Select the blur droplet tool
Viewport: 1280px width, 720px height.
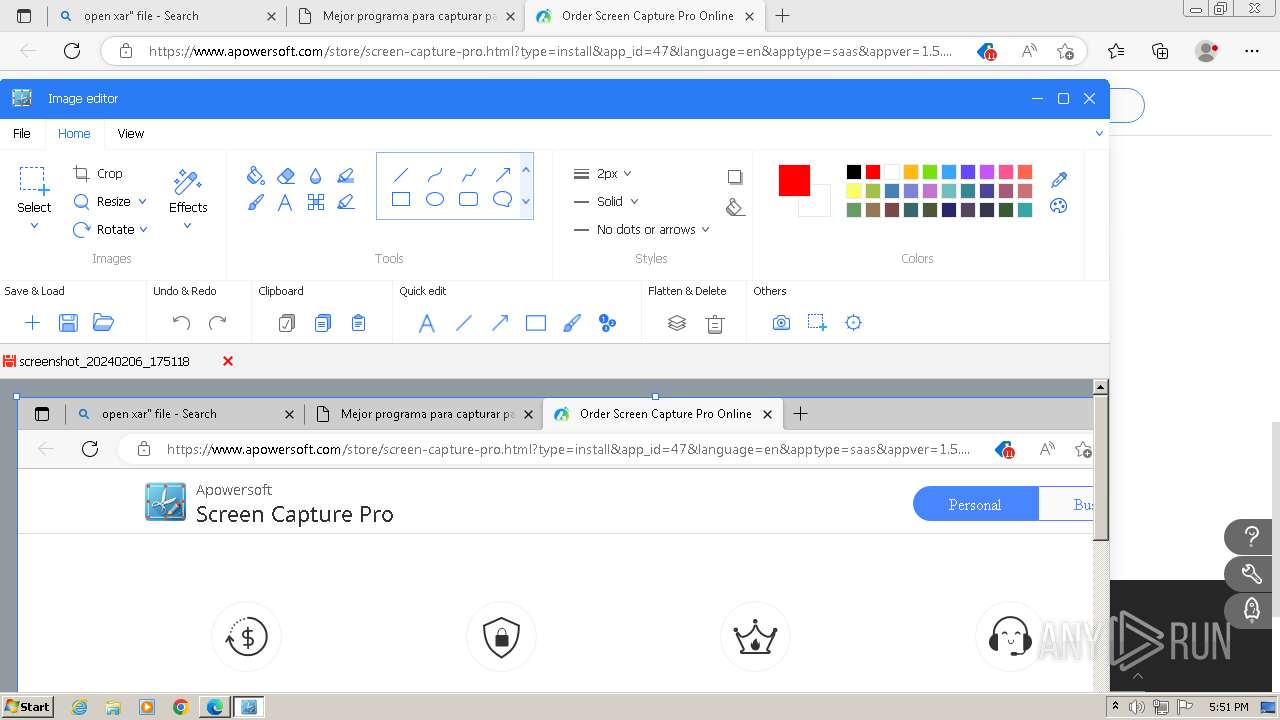[x=316, y=175]
